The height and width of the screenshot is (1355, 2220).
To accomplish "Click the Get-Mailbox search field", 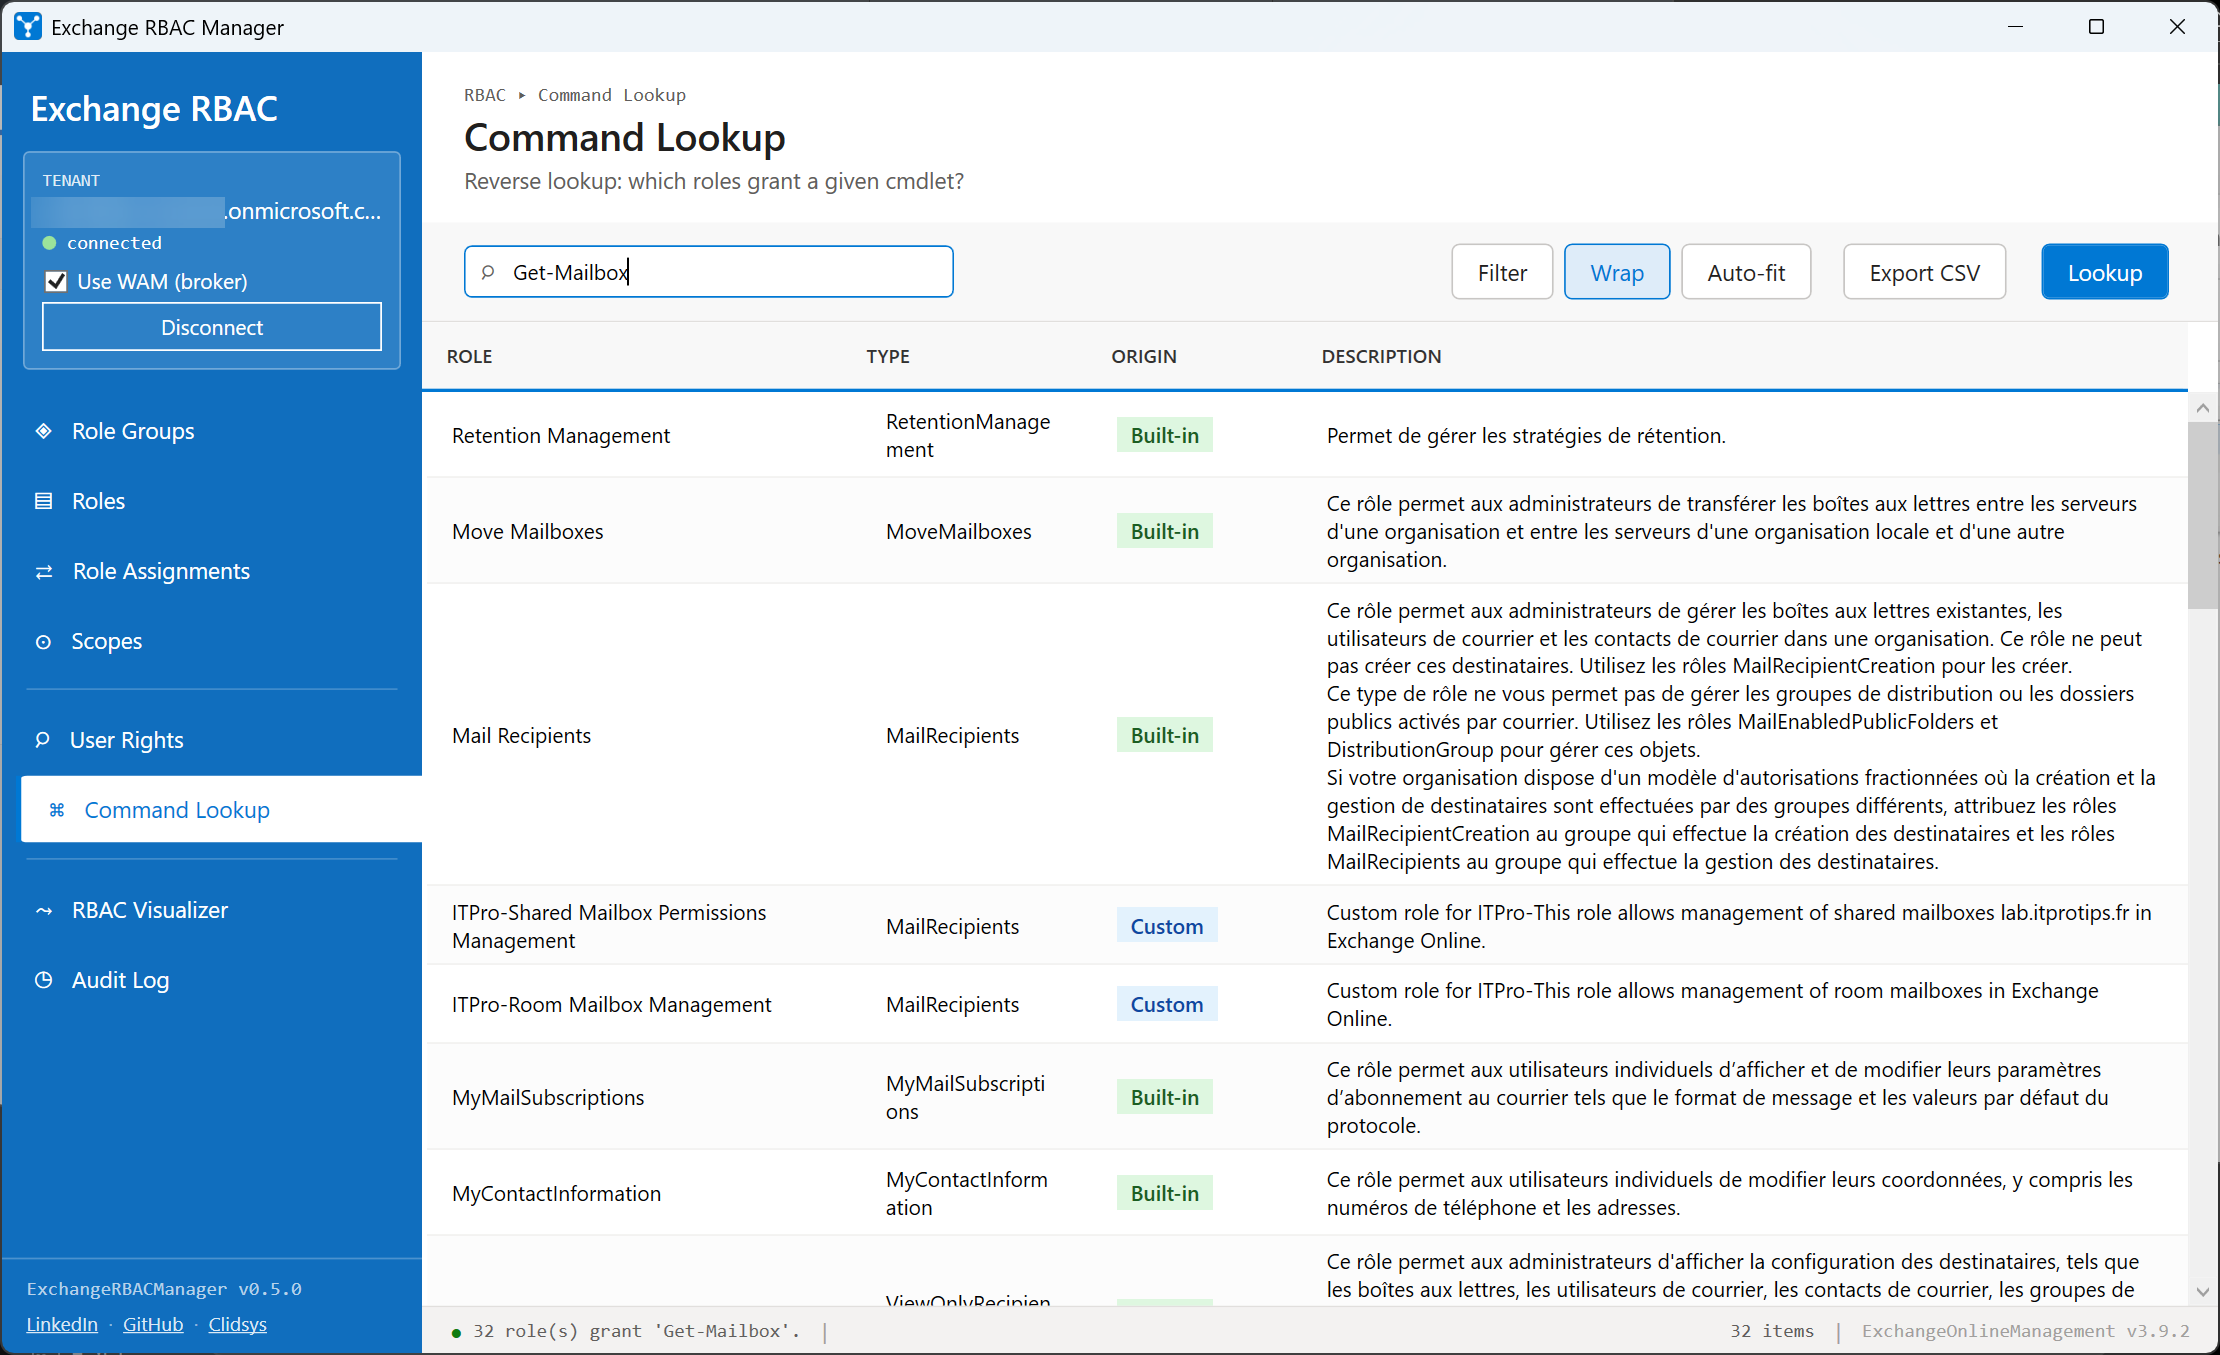I will (x=709, y=272).
